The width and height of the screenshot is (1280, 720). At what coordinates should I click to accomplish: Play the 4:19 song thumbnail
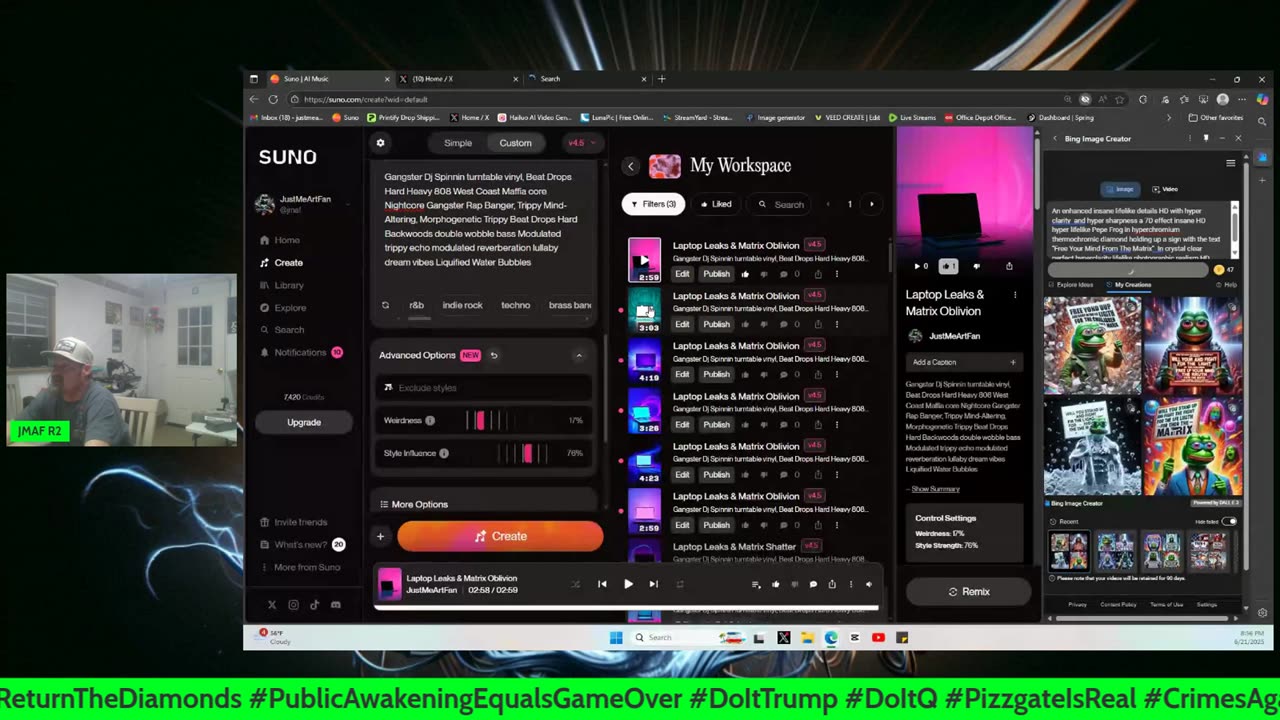coord(644,360)
